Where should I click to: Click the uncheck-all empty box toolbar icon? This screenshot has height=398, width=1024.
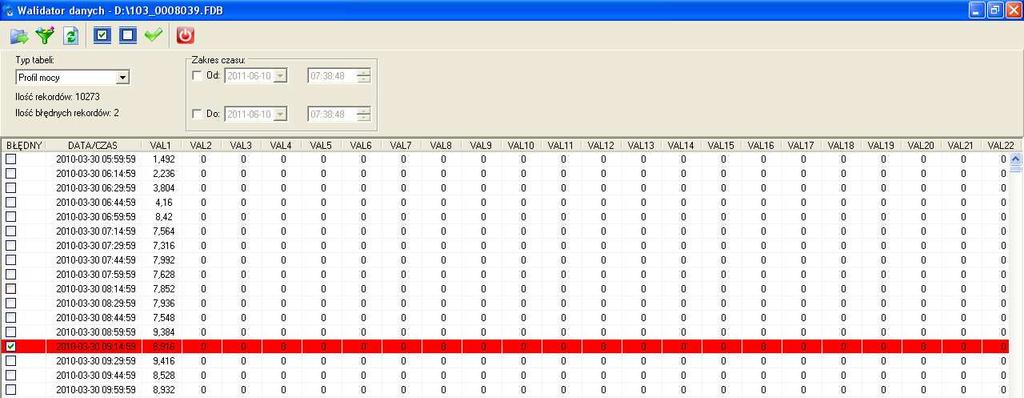[x=128, y=35]
